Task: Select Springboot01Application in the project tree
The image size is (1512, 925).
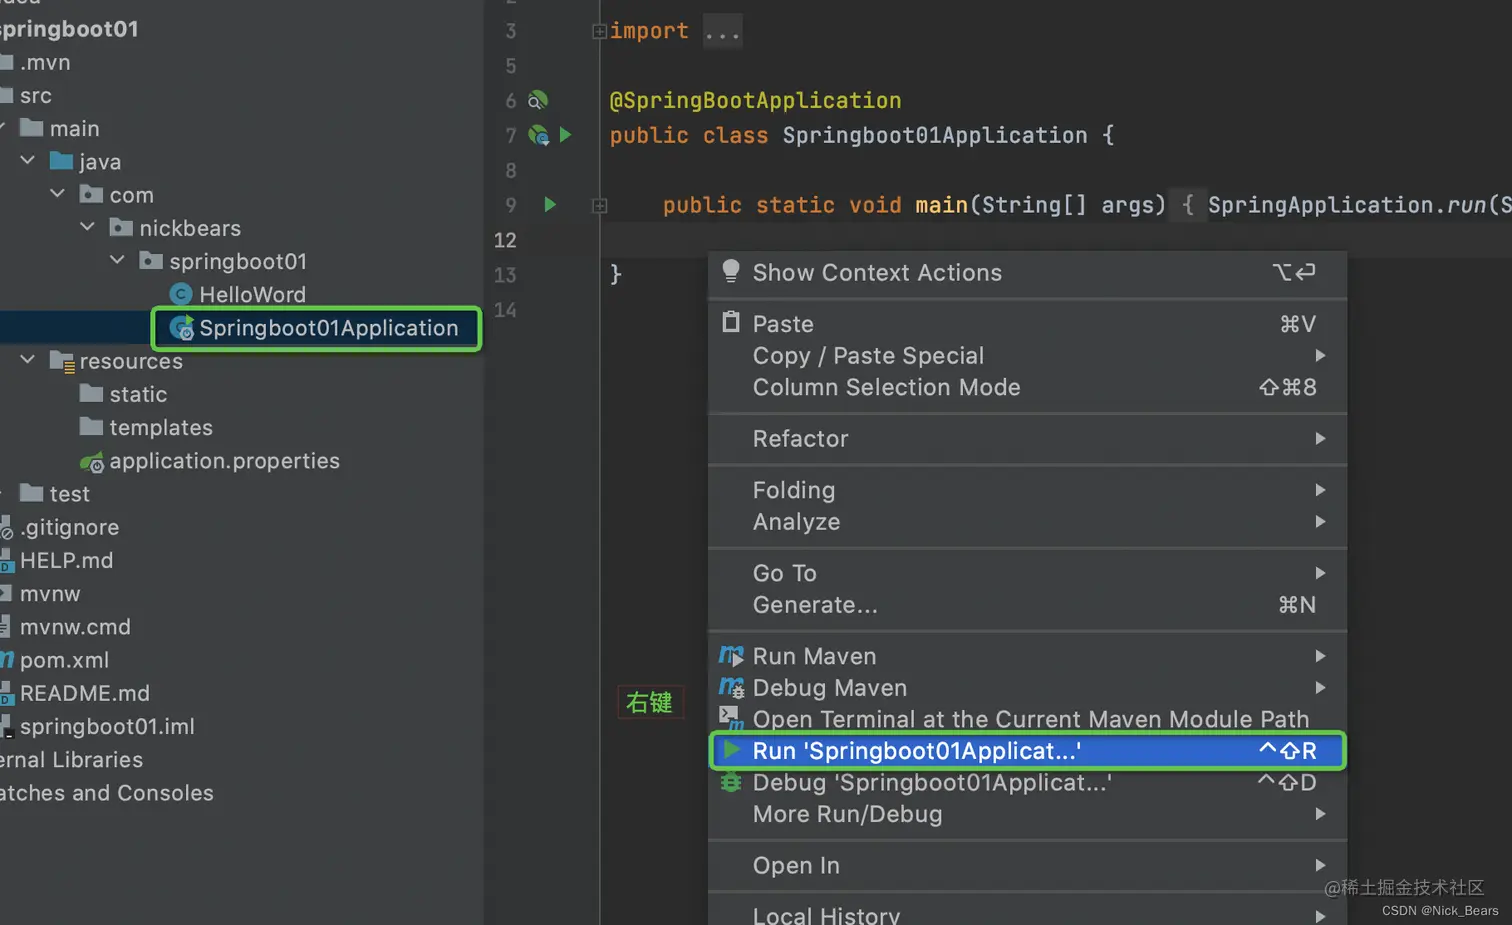Action: coord(328,328)
